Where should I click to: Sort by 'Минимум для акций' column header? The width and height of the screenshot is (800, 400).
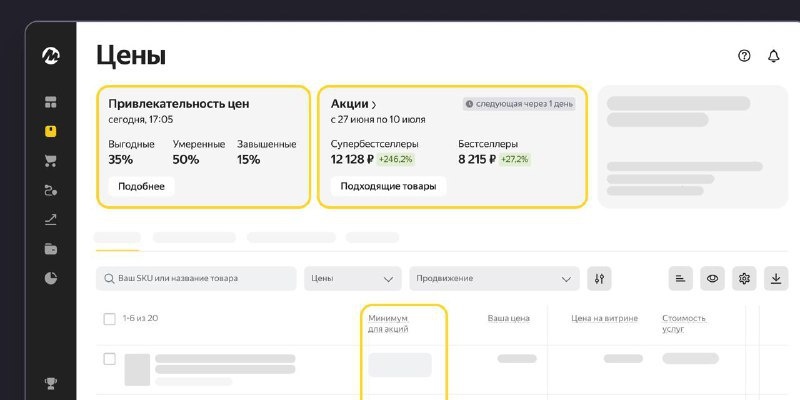388,323
